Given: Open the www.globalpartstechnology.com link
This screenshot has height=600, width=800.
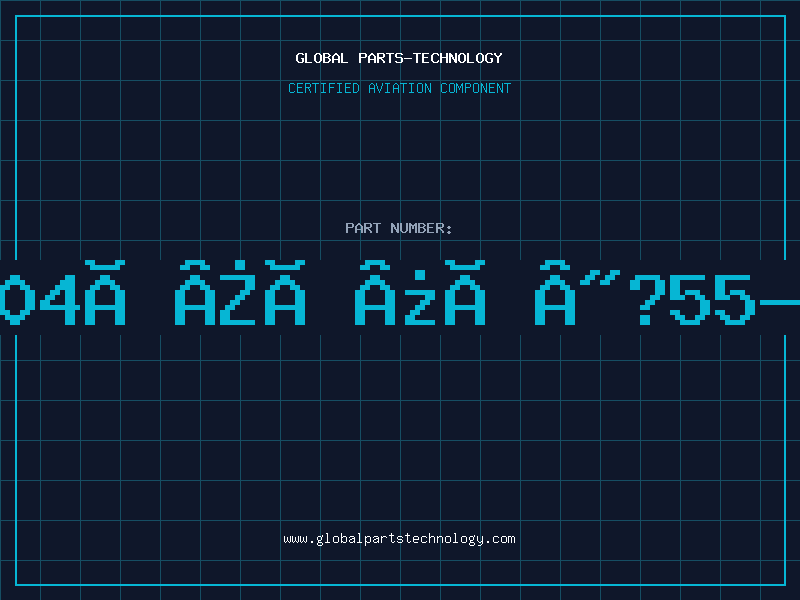Looking at the screenshot, I should tap(399, 539).
